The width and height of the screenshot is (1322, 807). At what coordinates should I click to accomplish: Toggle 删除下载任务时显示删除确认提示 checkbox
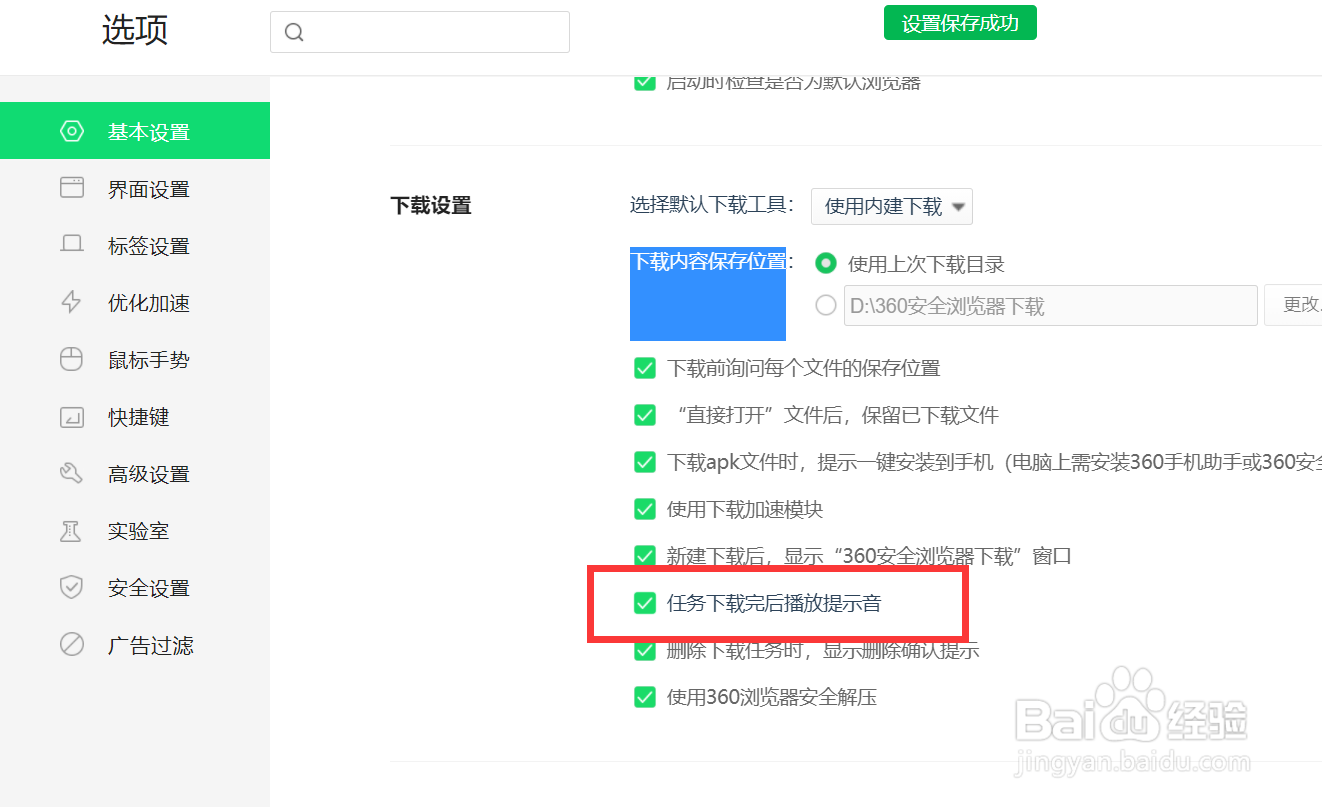(645, 650)
